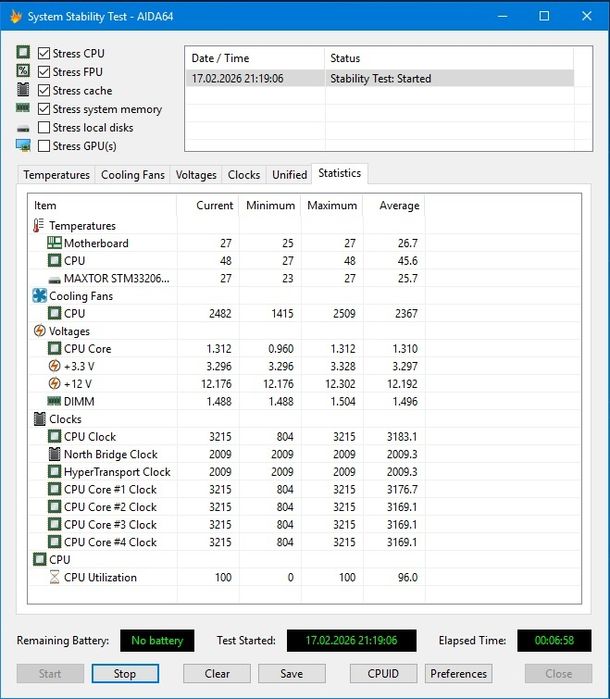The width and height of the screenshot is (610, 699).
Task: Click the AIDA64 flame icon in title bar
Action: point(16,16)
